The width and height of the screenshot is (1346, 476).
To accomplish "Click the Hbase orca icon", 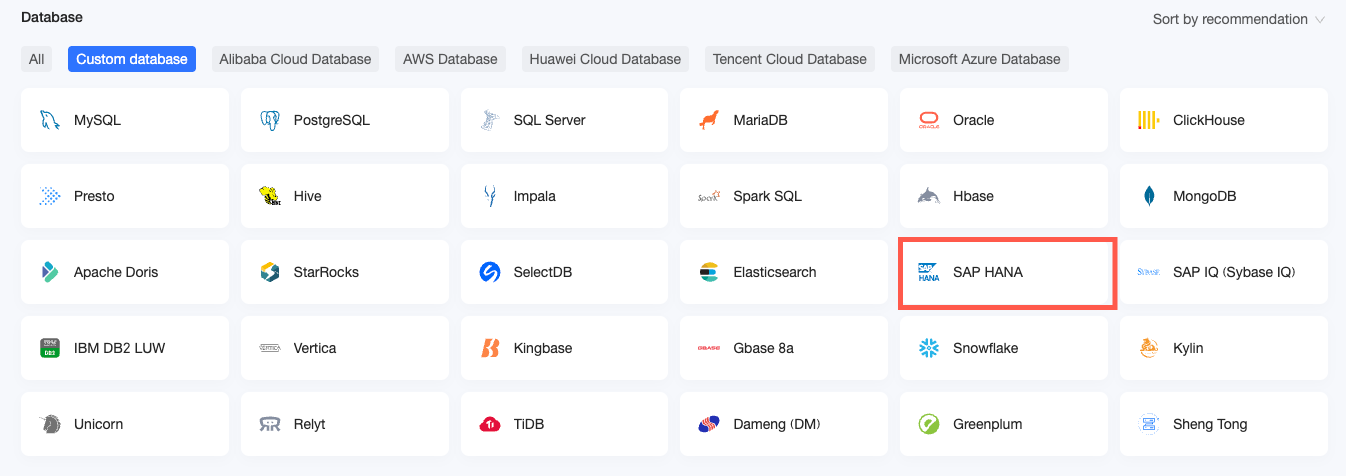I will pos(929,196).
